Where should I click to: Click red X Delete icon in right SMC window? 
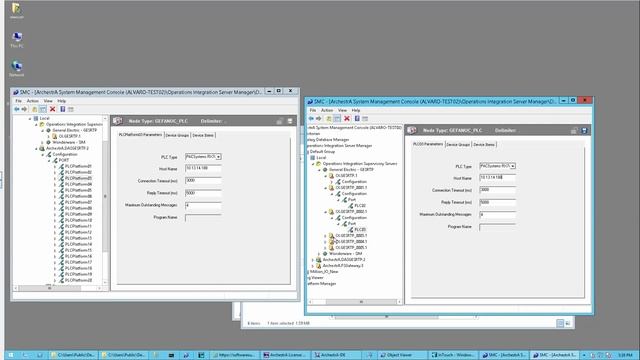tap(347, 119)
